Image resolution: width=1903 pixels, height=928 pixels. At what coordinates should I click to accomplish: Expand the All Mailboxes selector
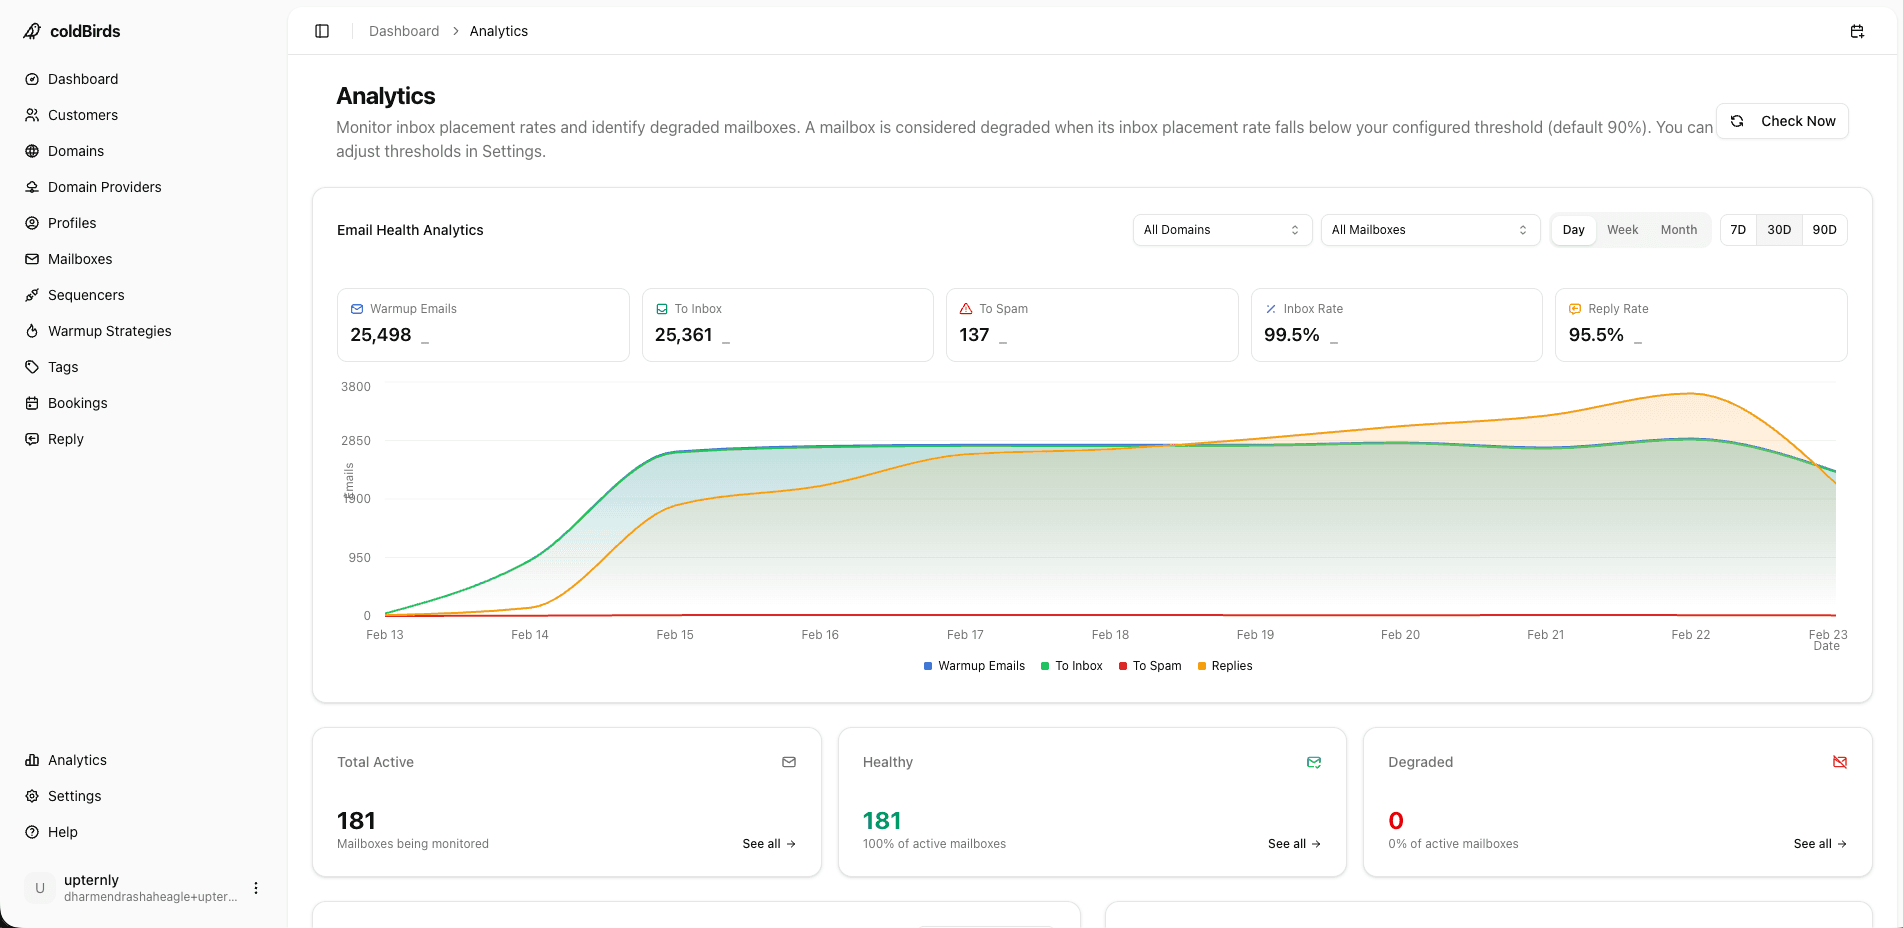click(1429, 229)
